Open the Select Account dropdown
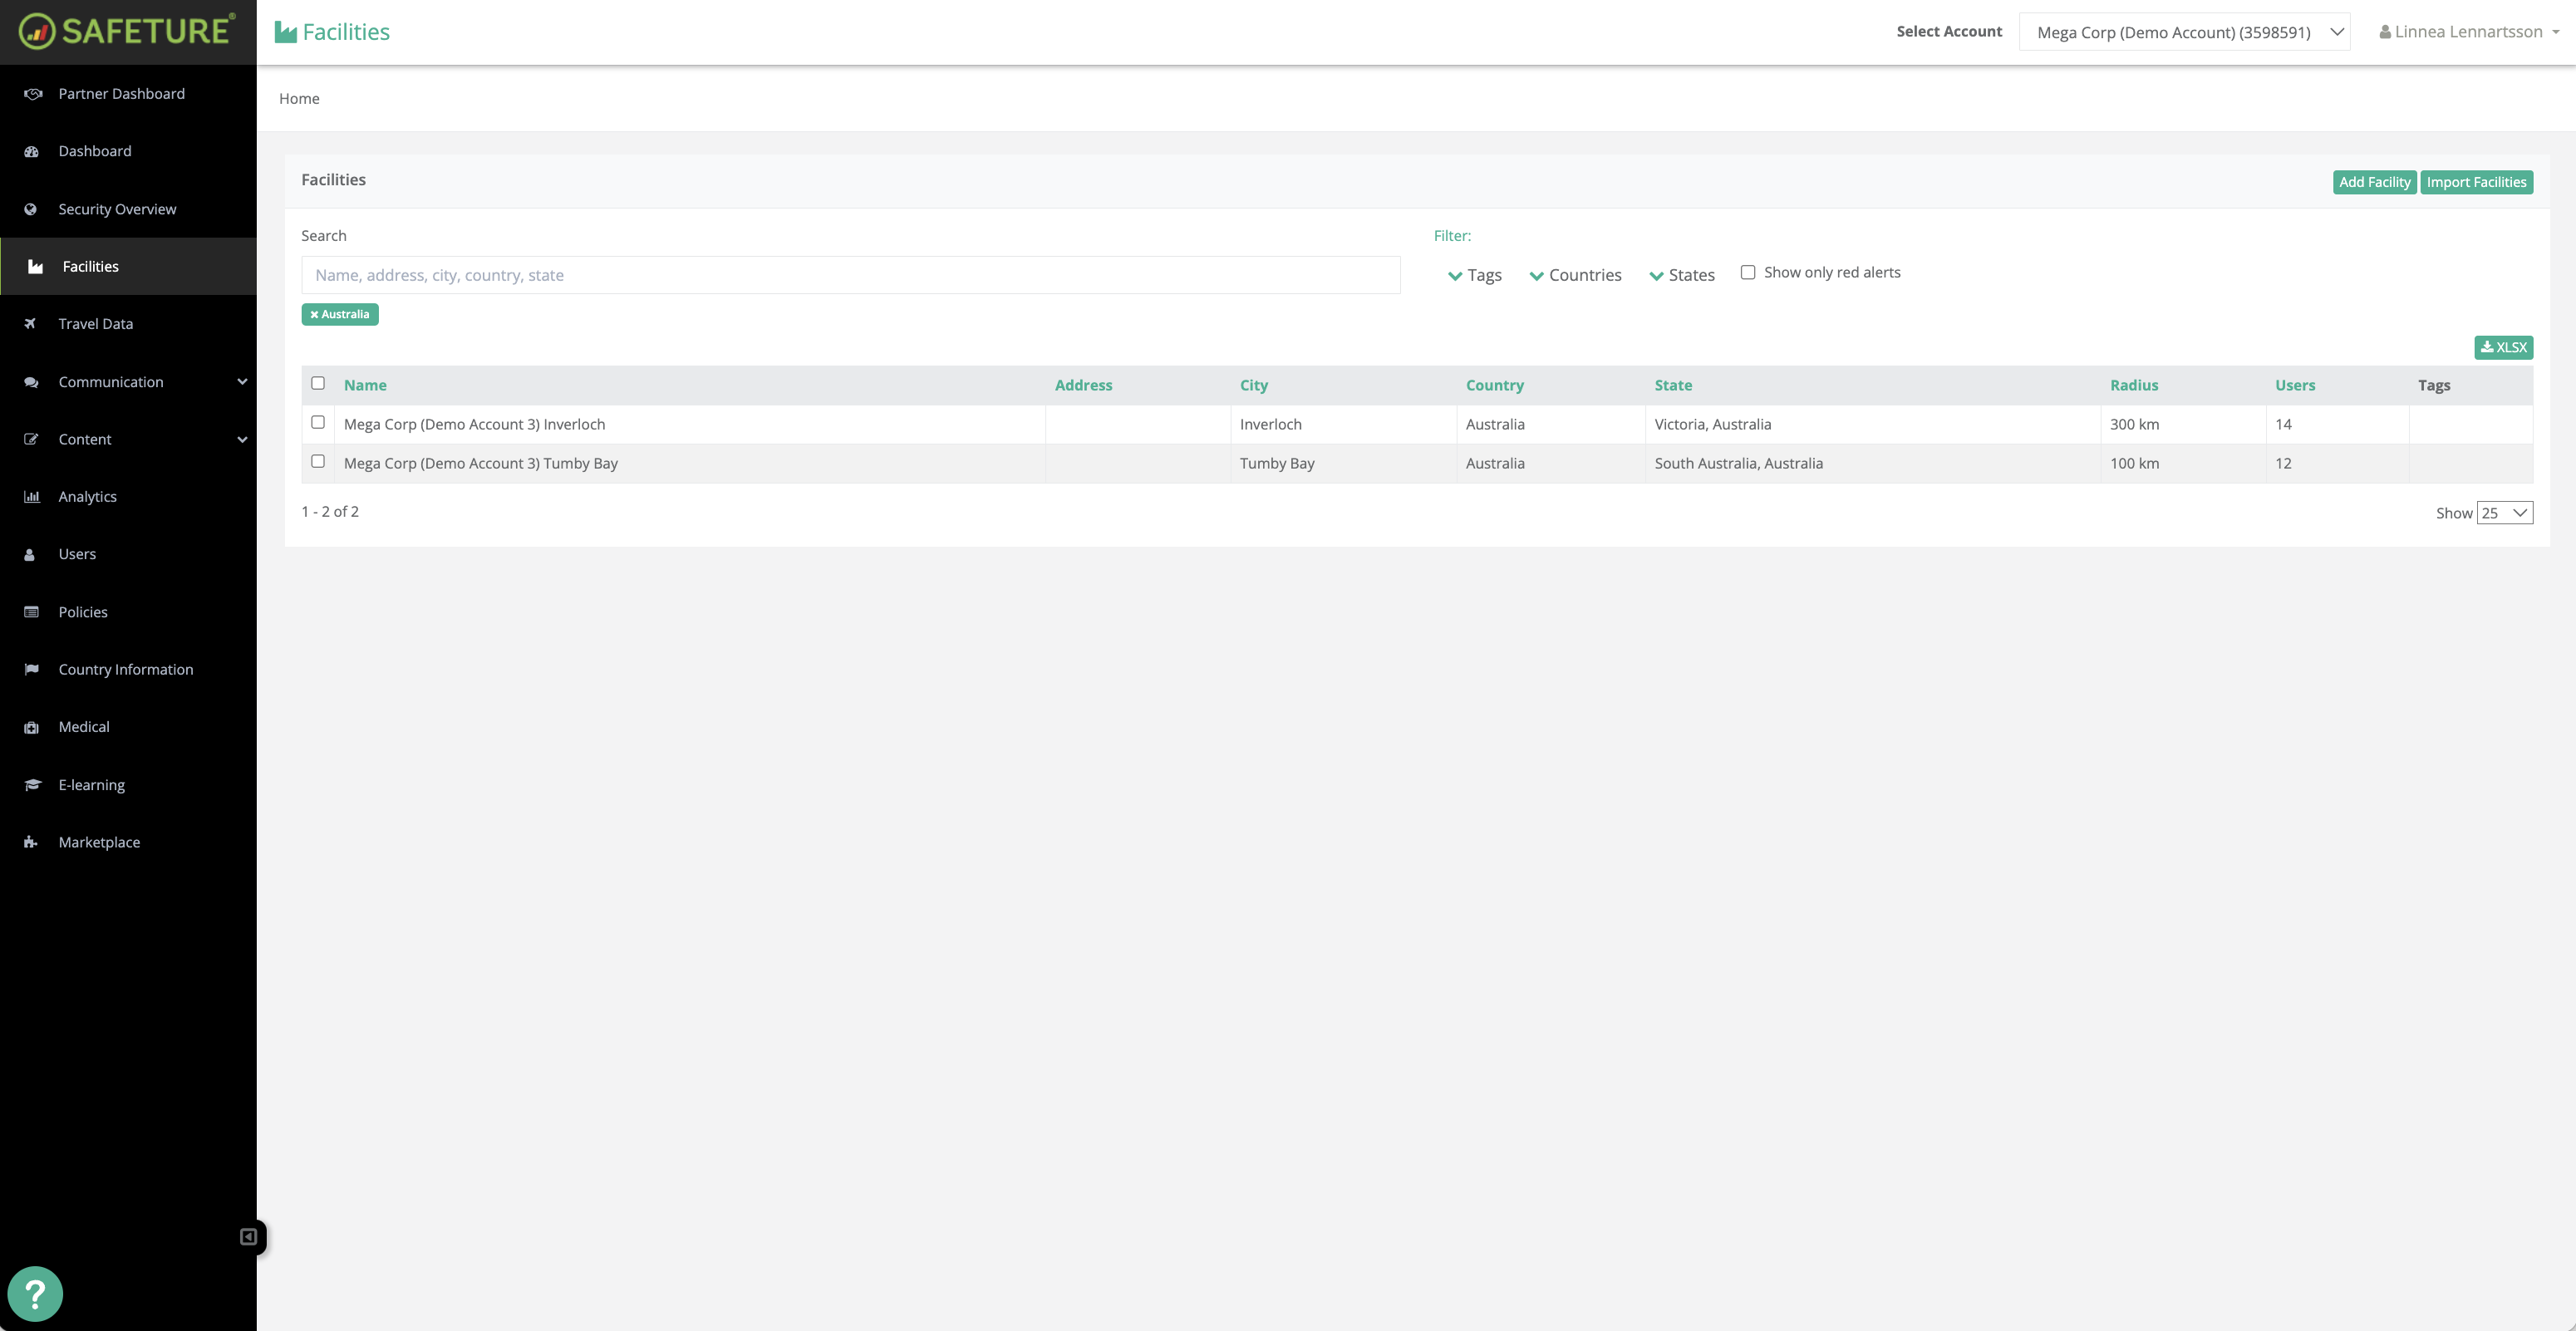Viewport: 2576px width, 1331px height. [x=2184, y=32]
